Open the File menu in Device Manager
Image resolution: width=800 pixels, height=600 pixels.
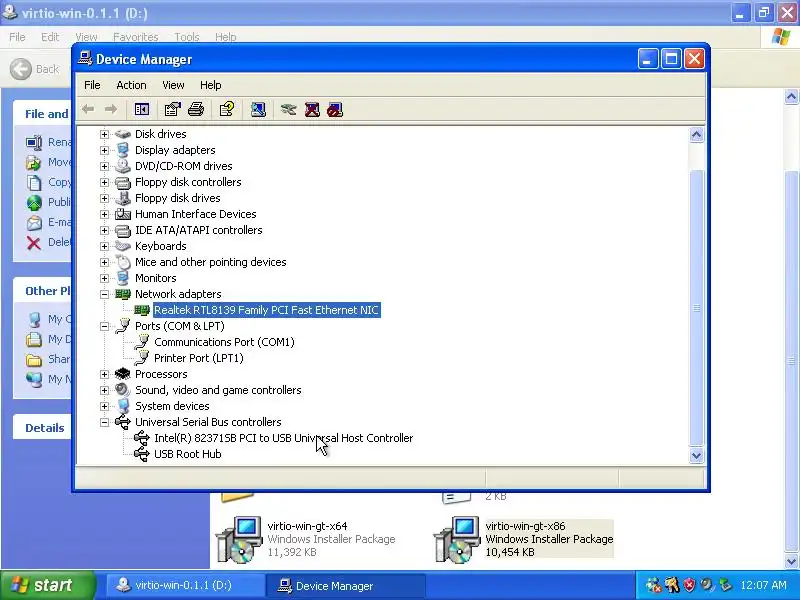(92, 85)
